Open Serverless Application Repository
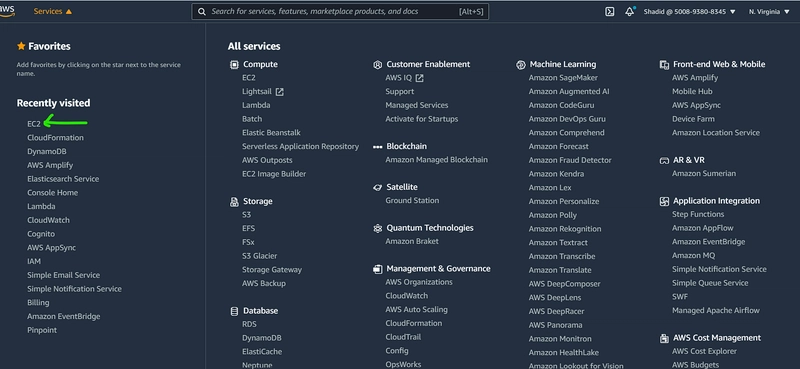 [x=301, y=146]
